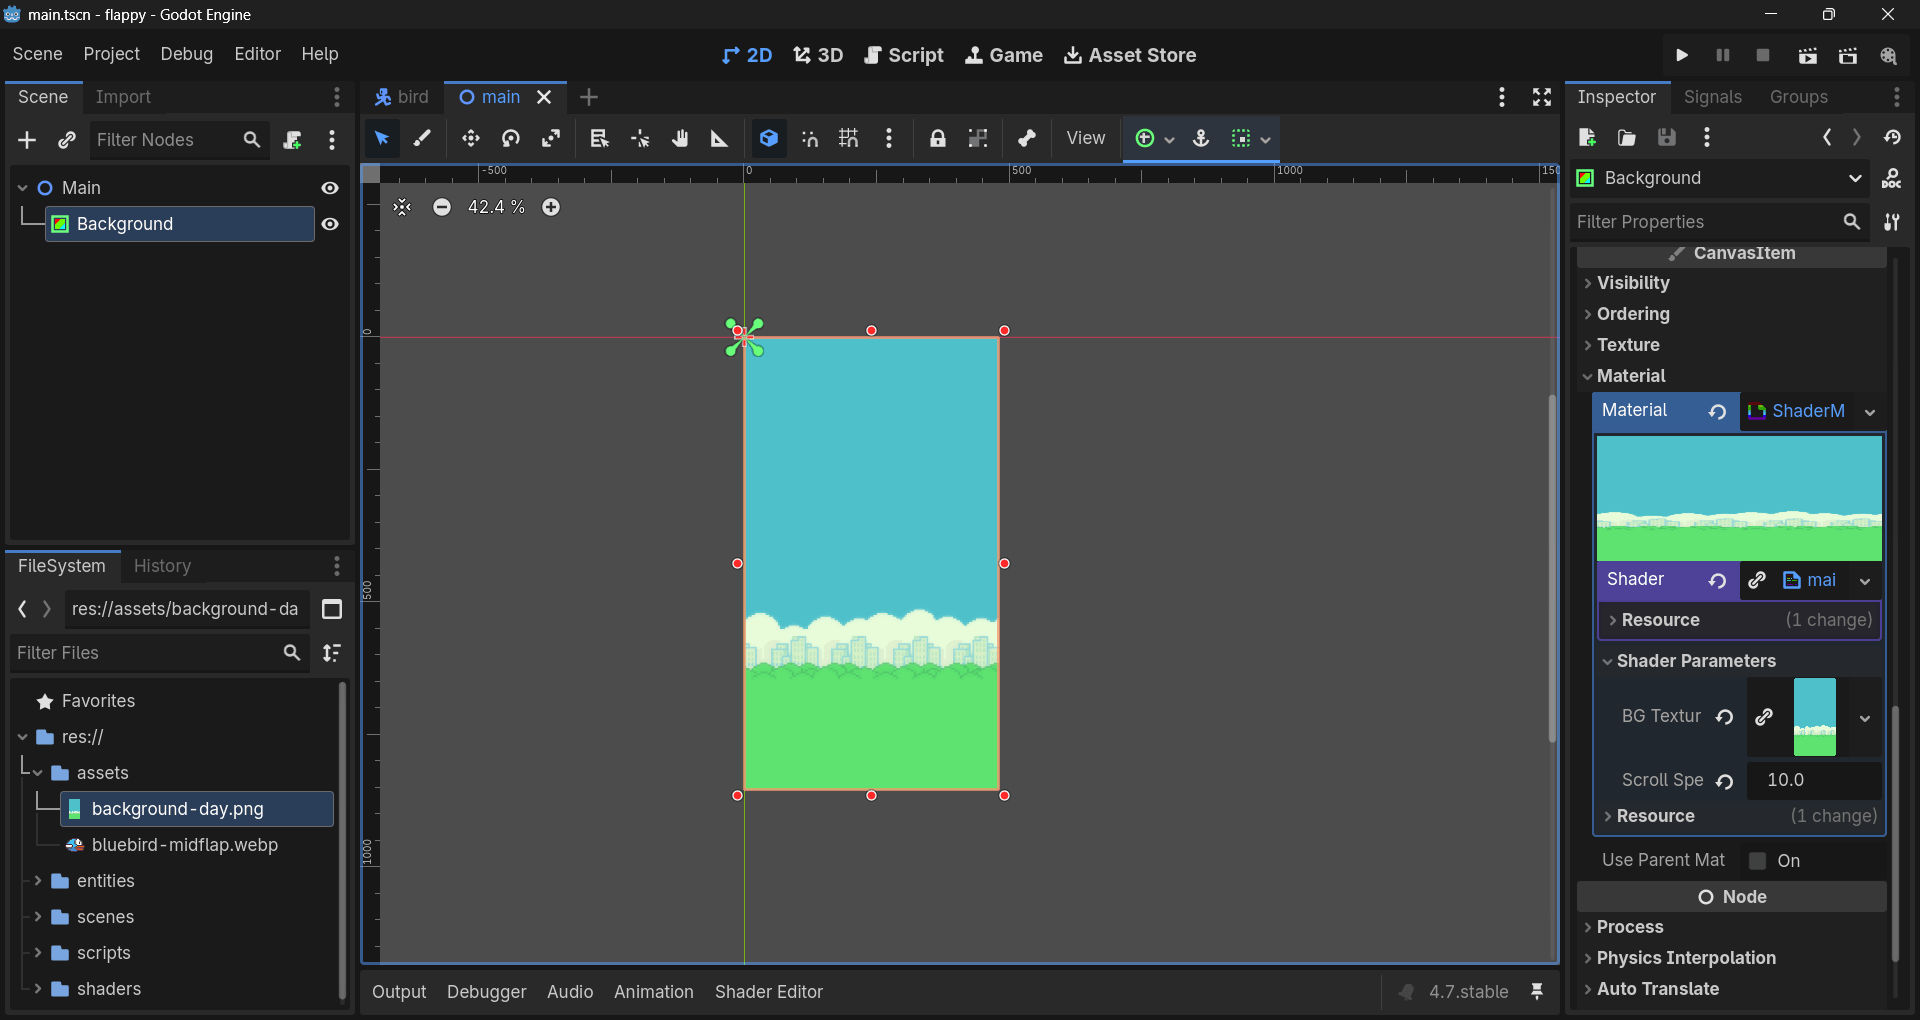The width and height of the screenshot is (1920, 1020).
Task: Click Attach Script icon in Scene dock
Action: pos(292,140)
